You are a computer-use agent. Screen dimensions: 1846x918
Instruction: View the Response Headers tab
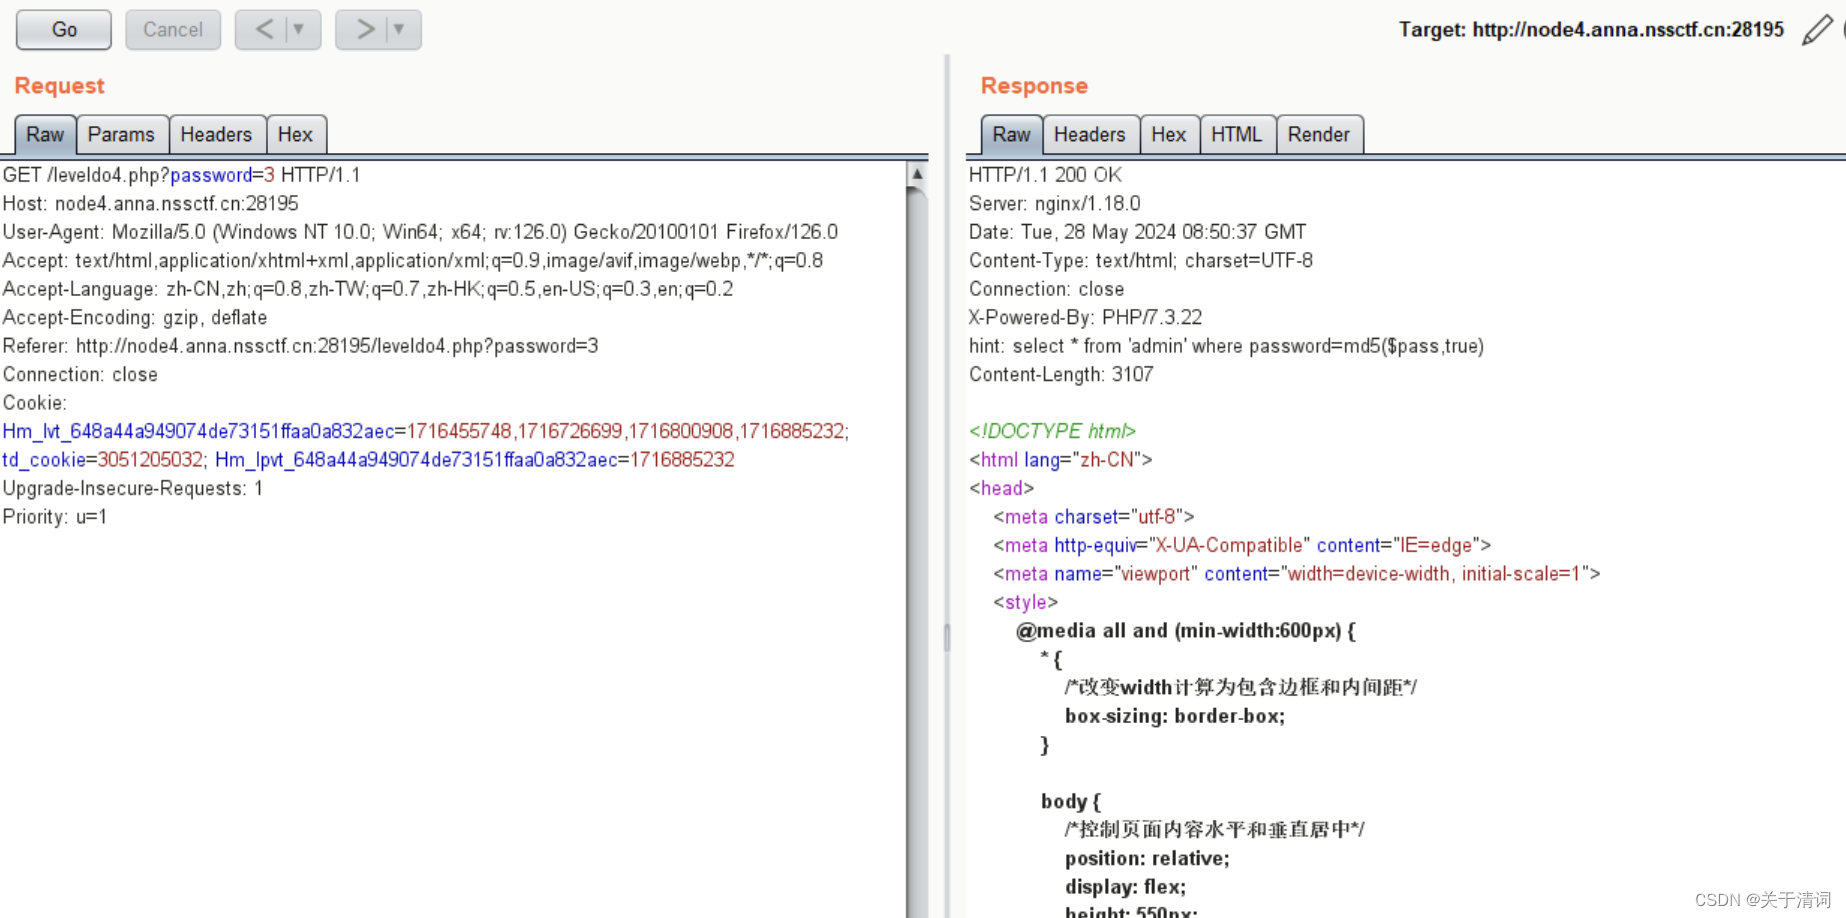pyautogui.click(x=1089, y=134)
